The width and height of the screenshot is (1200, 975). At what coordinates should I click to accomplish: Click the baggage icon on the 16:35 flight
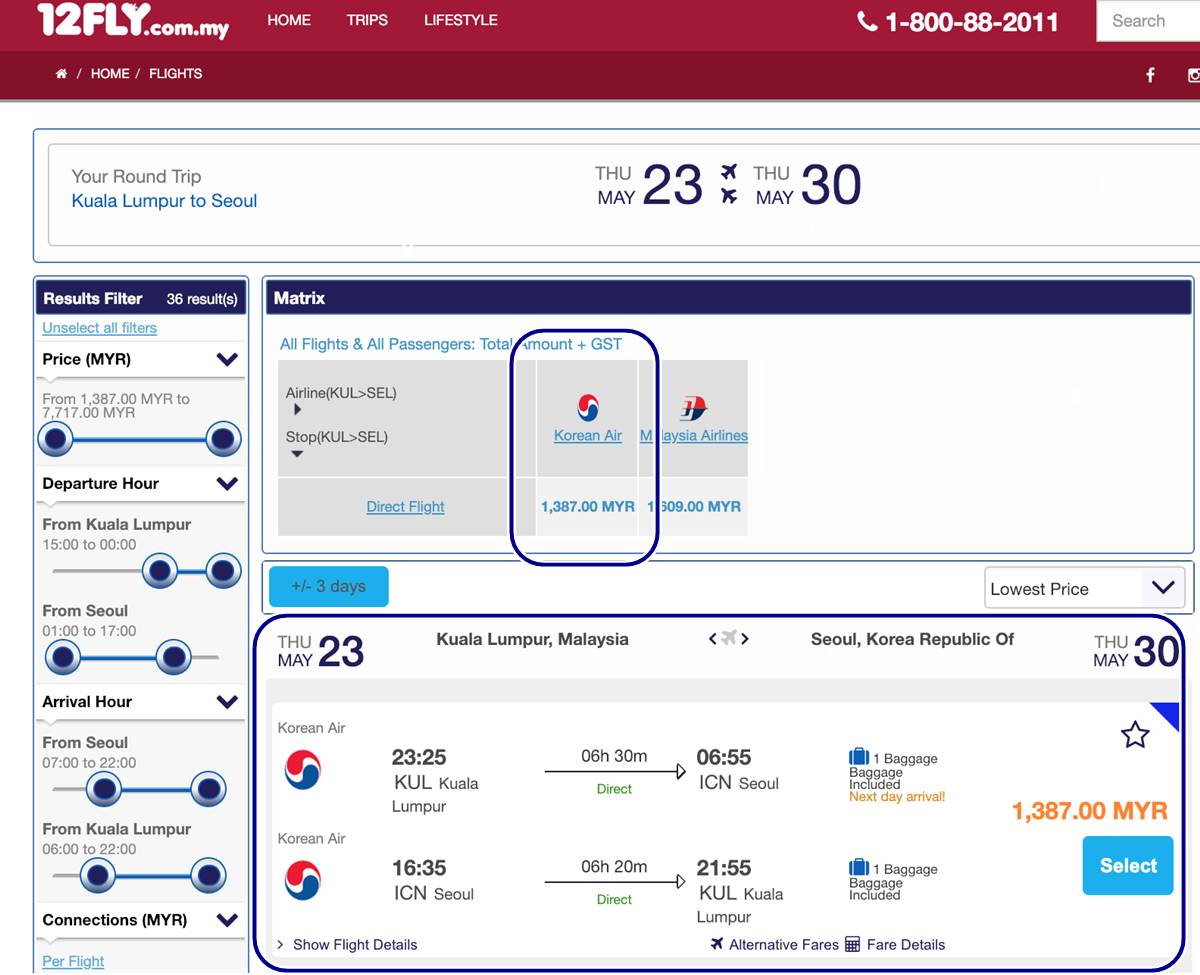(858, 868)
